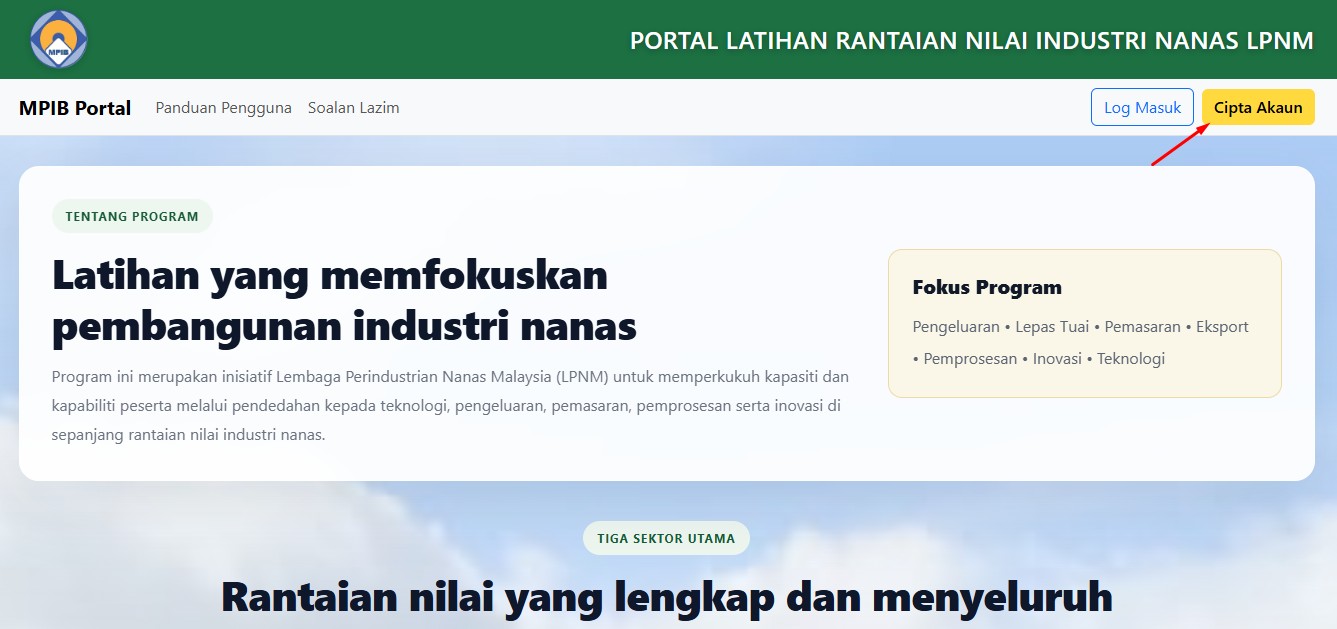Screen dimensions: 1337x629
Task: Click the 'Fokus Program' card title
Action: click(x=987, y=287)
